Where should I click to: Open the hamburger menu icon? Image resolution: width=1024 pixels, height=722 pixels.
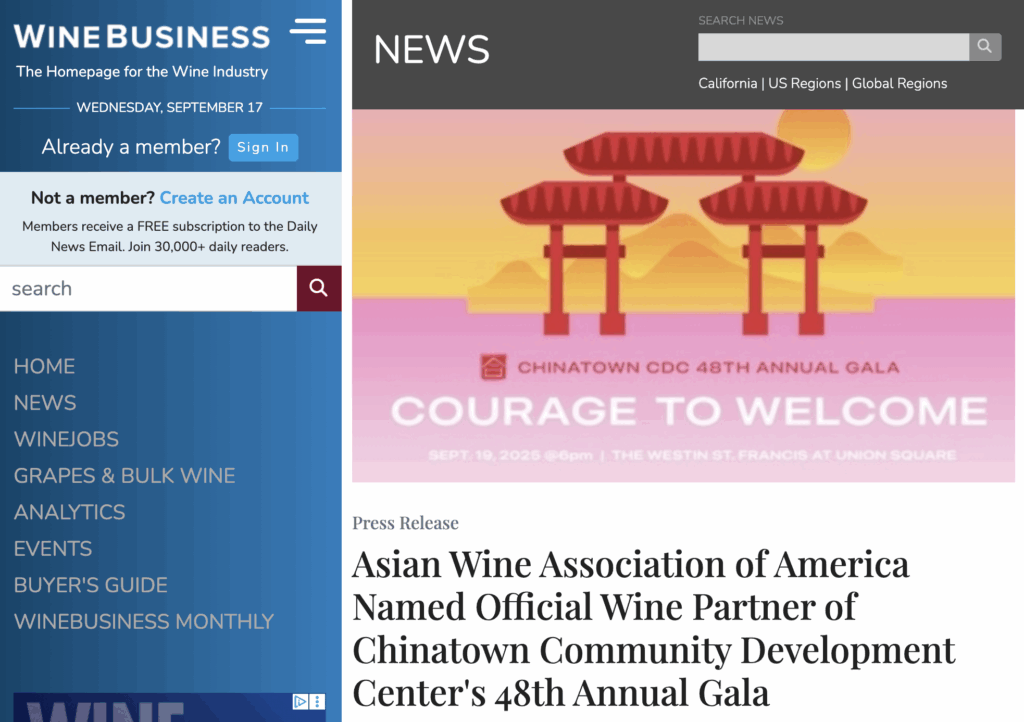308,31
